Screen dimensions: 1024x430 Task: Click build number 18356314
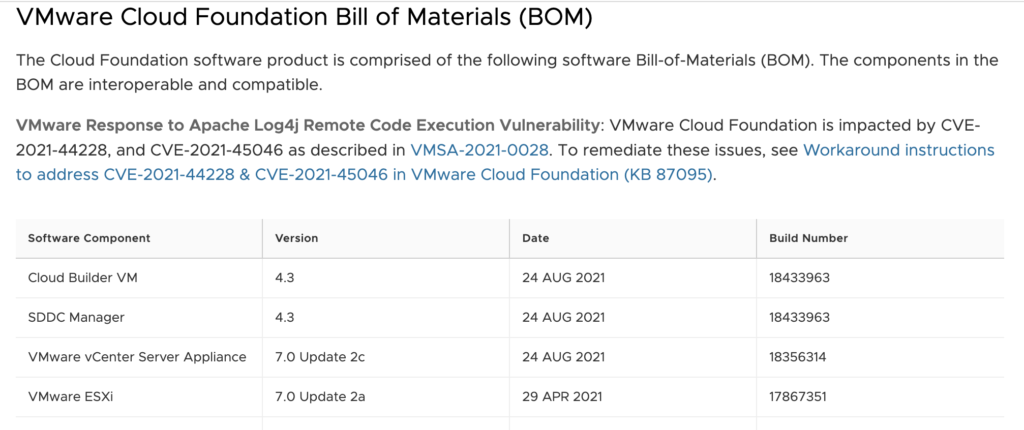point(799,357)
